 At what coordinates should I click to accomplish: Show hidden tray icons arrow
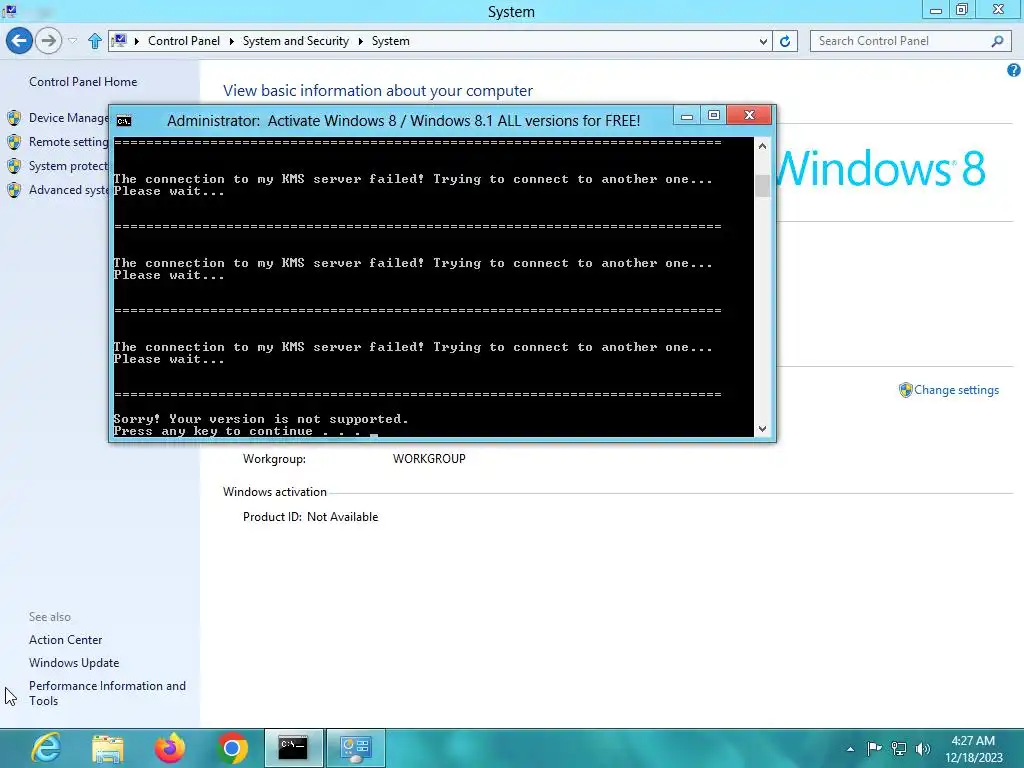(850, 749)
